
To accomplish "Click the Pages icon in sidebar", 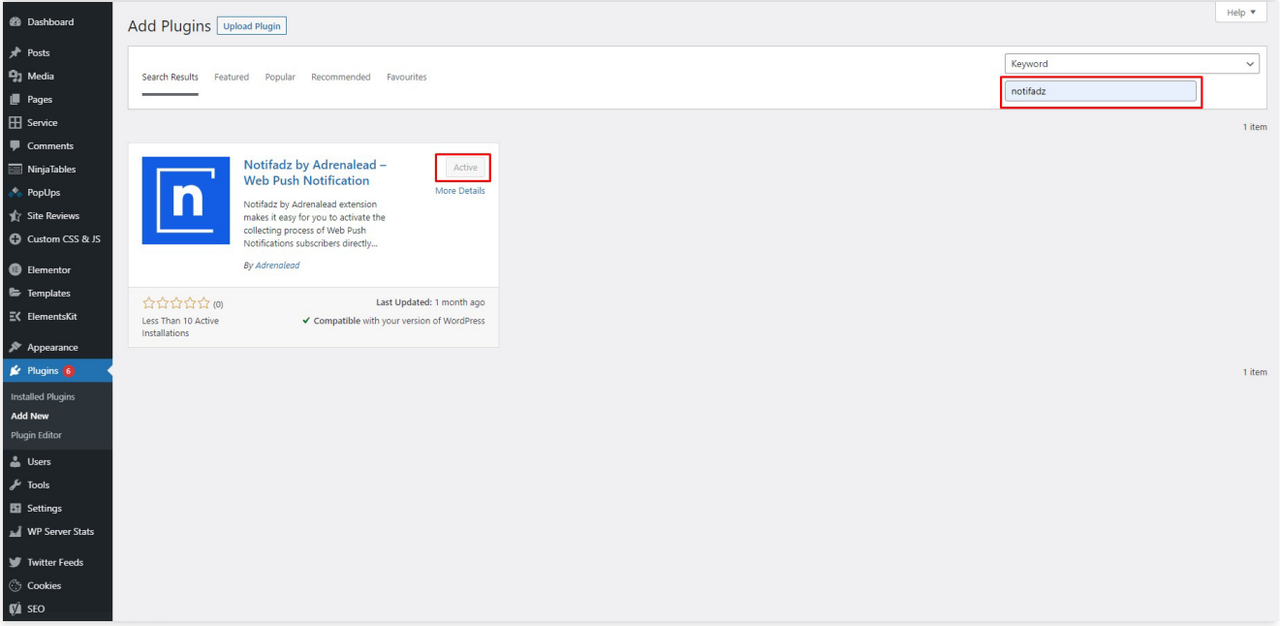I will pyautogui.click(x=15, y=99).
